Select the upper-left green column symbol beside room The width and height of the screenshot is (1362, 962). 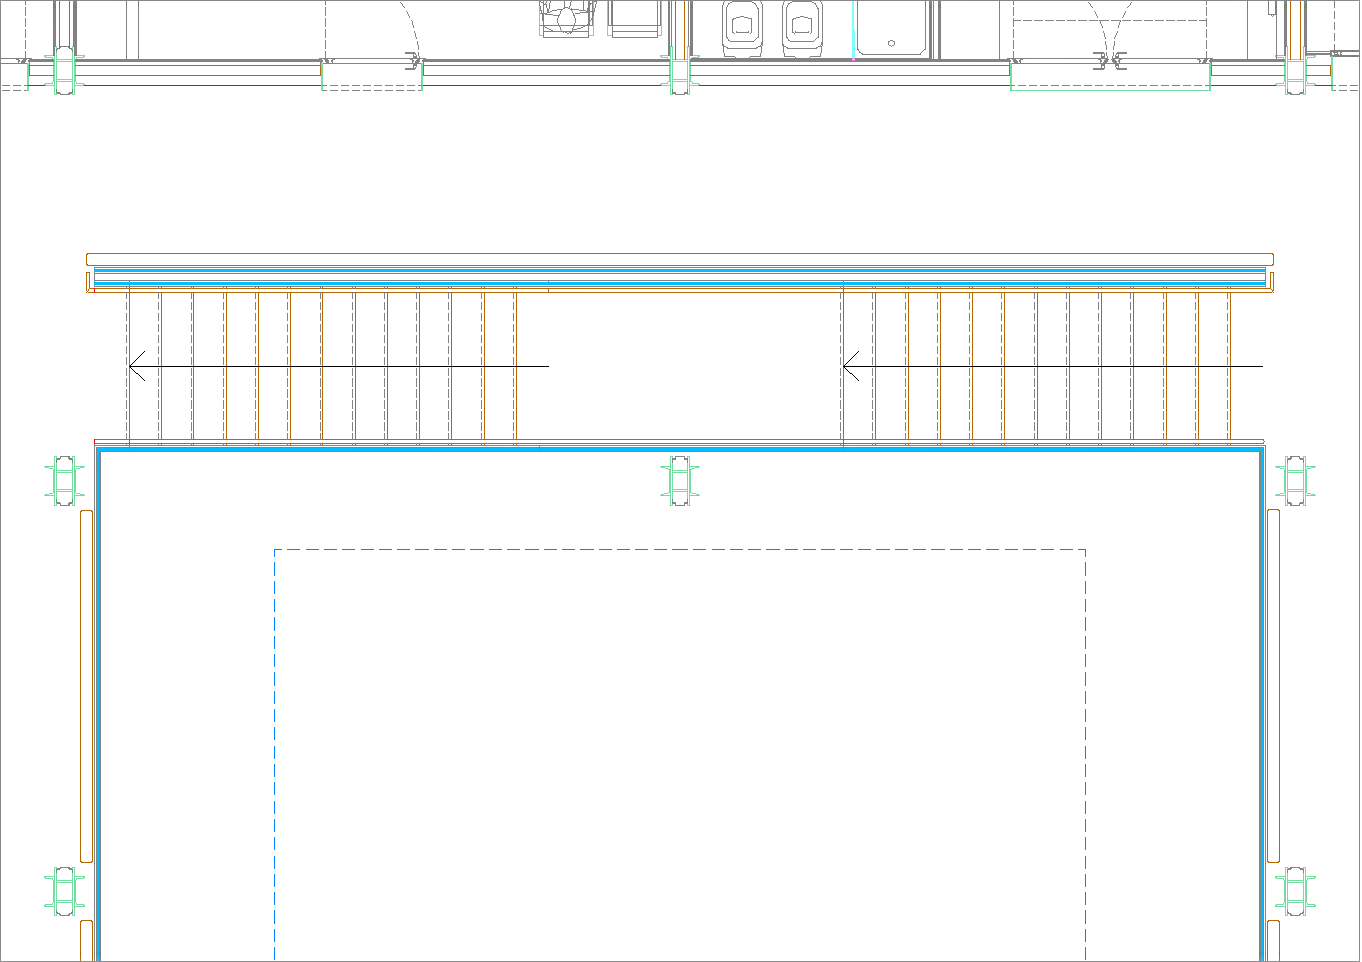pyautogui.click(x=65, y=480)
